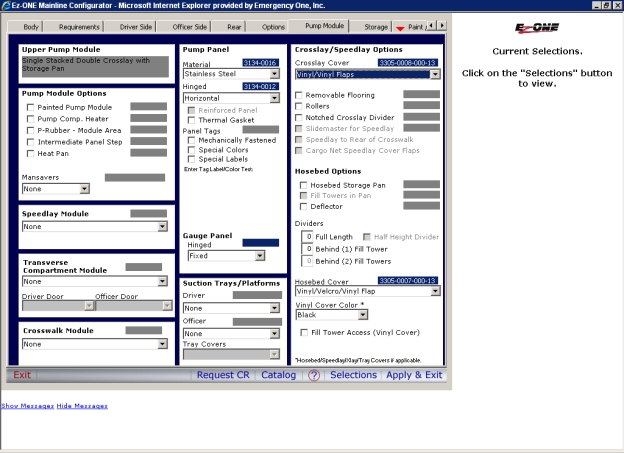Check Special Colors option
The image size is (624, 453).
[x=191, y=150]
